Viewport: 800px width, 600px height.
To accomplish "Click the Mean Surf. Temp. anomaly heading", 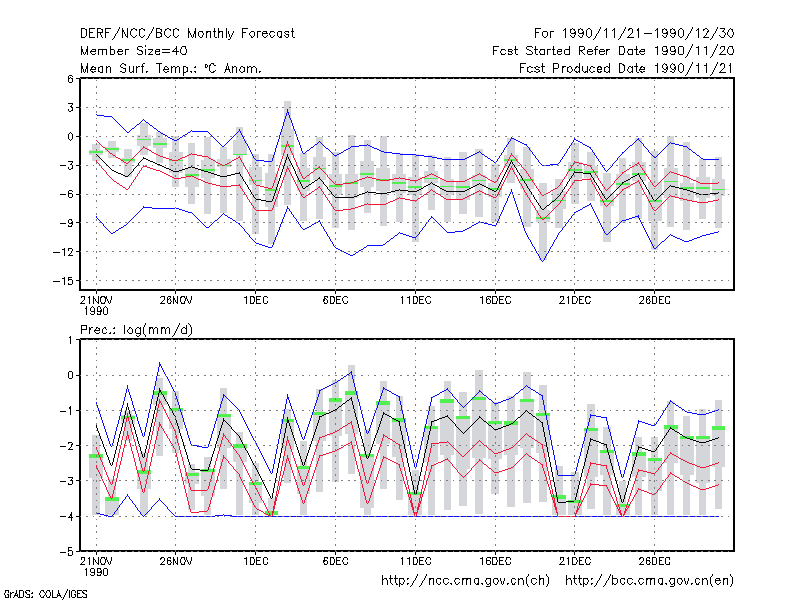I will [x=170, y=68].
